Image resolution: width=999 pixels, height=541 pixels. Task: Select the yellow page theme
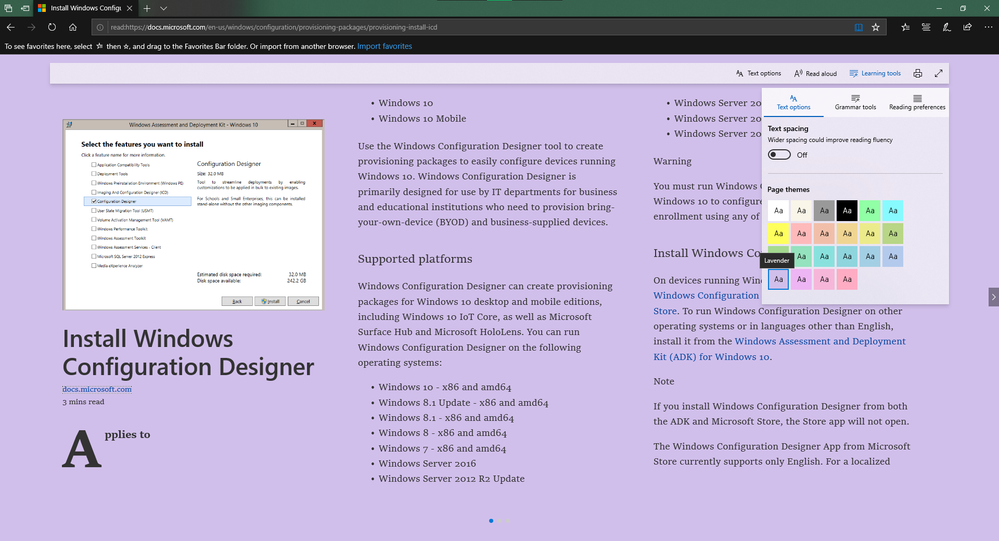pyautogui.click(x=778, y=233)
